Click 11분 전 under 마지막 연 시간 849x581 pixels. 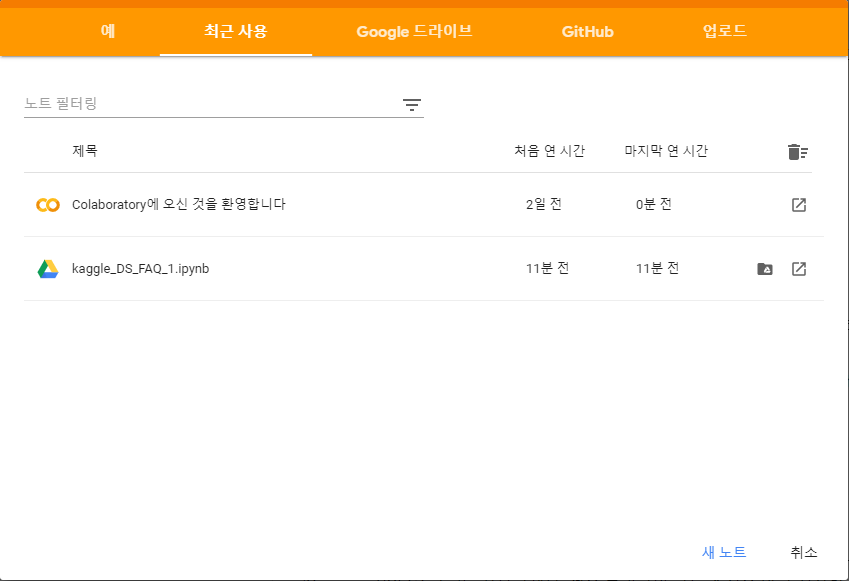657,268
